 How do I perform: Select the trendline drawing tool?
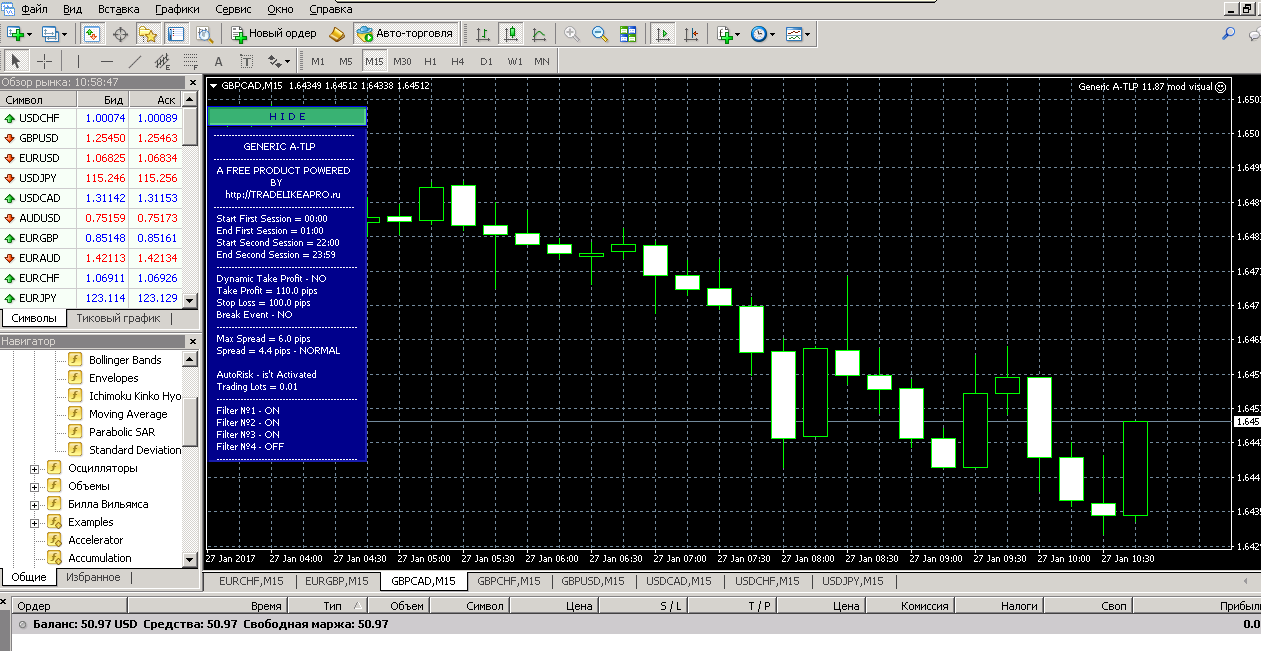(135, 61)
